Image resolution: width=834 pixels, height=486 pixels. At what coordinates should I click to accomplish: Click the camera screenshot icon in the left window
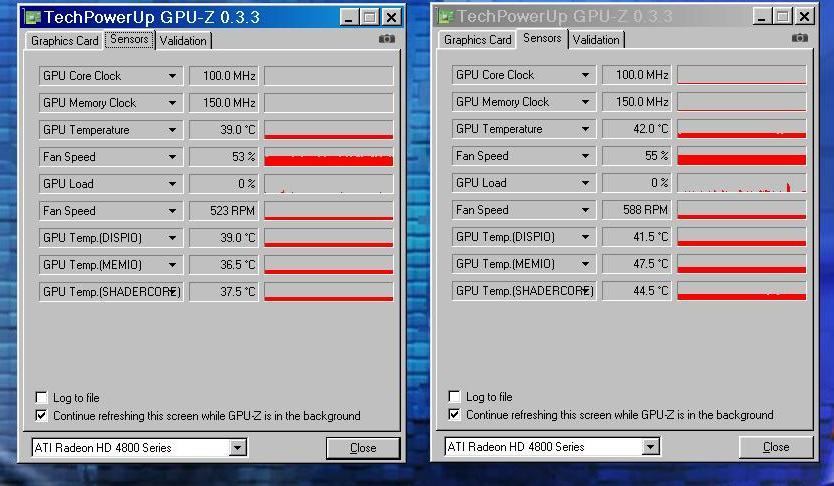coord(387,39)
